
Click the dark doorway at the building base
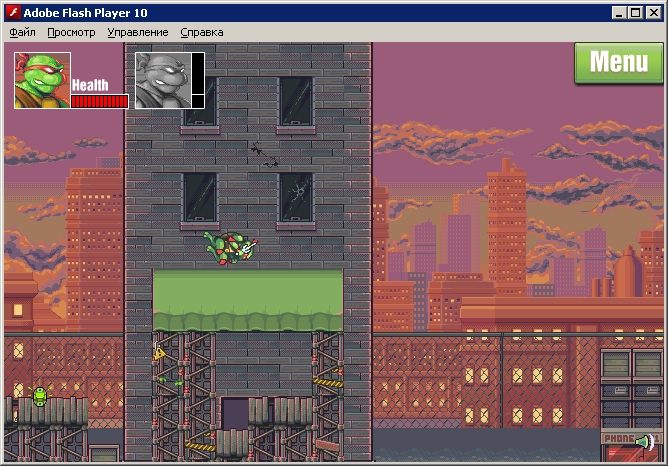235,414
